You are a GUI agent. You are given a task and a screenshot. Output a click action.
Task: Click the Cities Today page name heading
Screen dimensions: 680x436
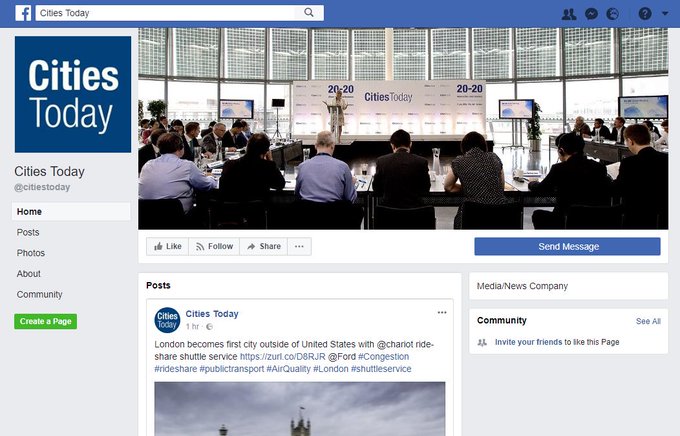49,172
